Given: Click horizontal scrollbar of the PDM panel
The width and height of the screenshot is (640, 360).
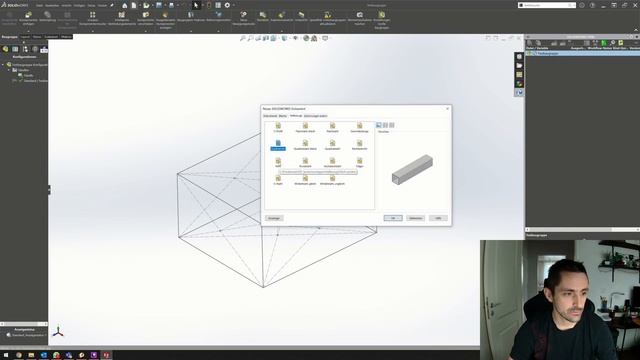Looking at the screenshot, I should point(582,229).
